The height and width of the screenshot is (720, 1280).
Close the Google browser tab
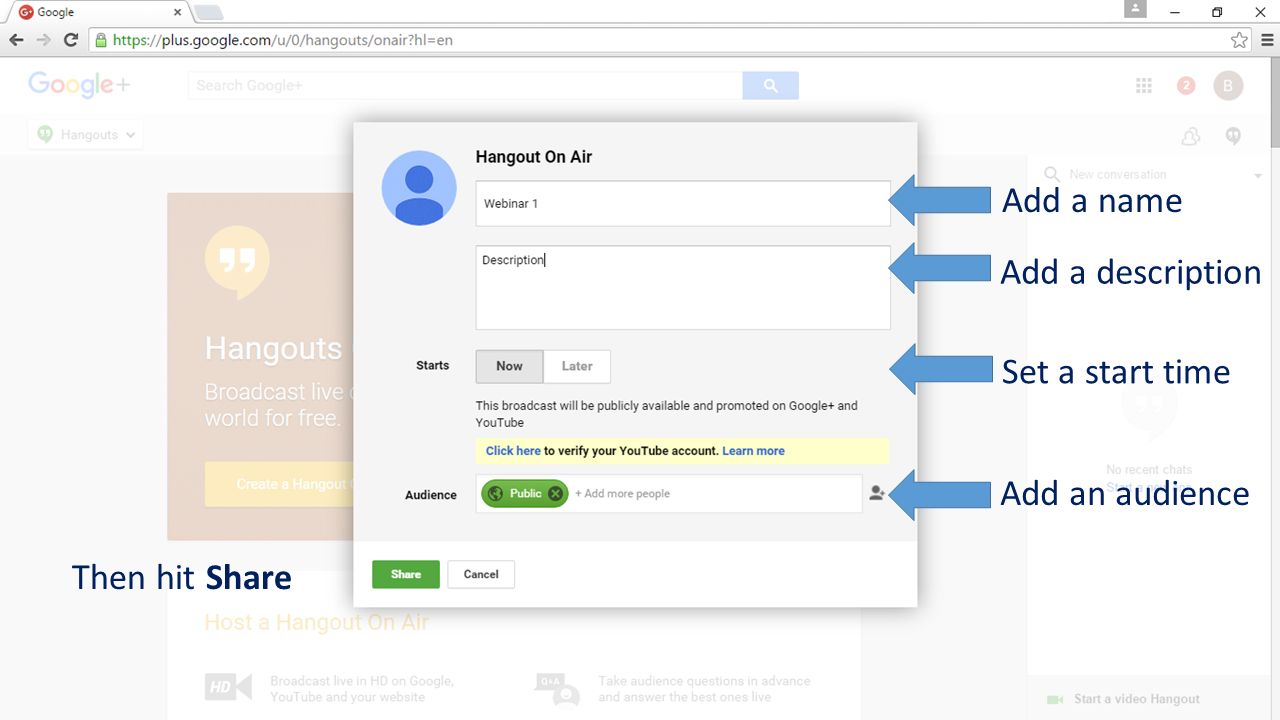pos(178,13)
